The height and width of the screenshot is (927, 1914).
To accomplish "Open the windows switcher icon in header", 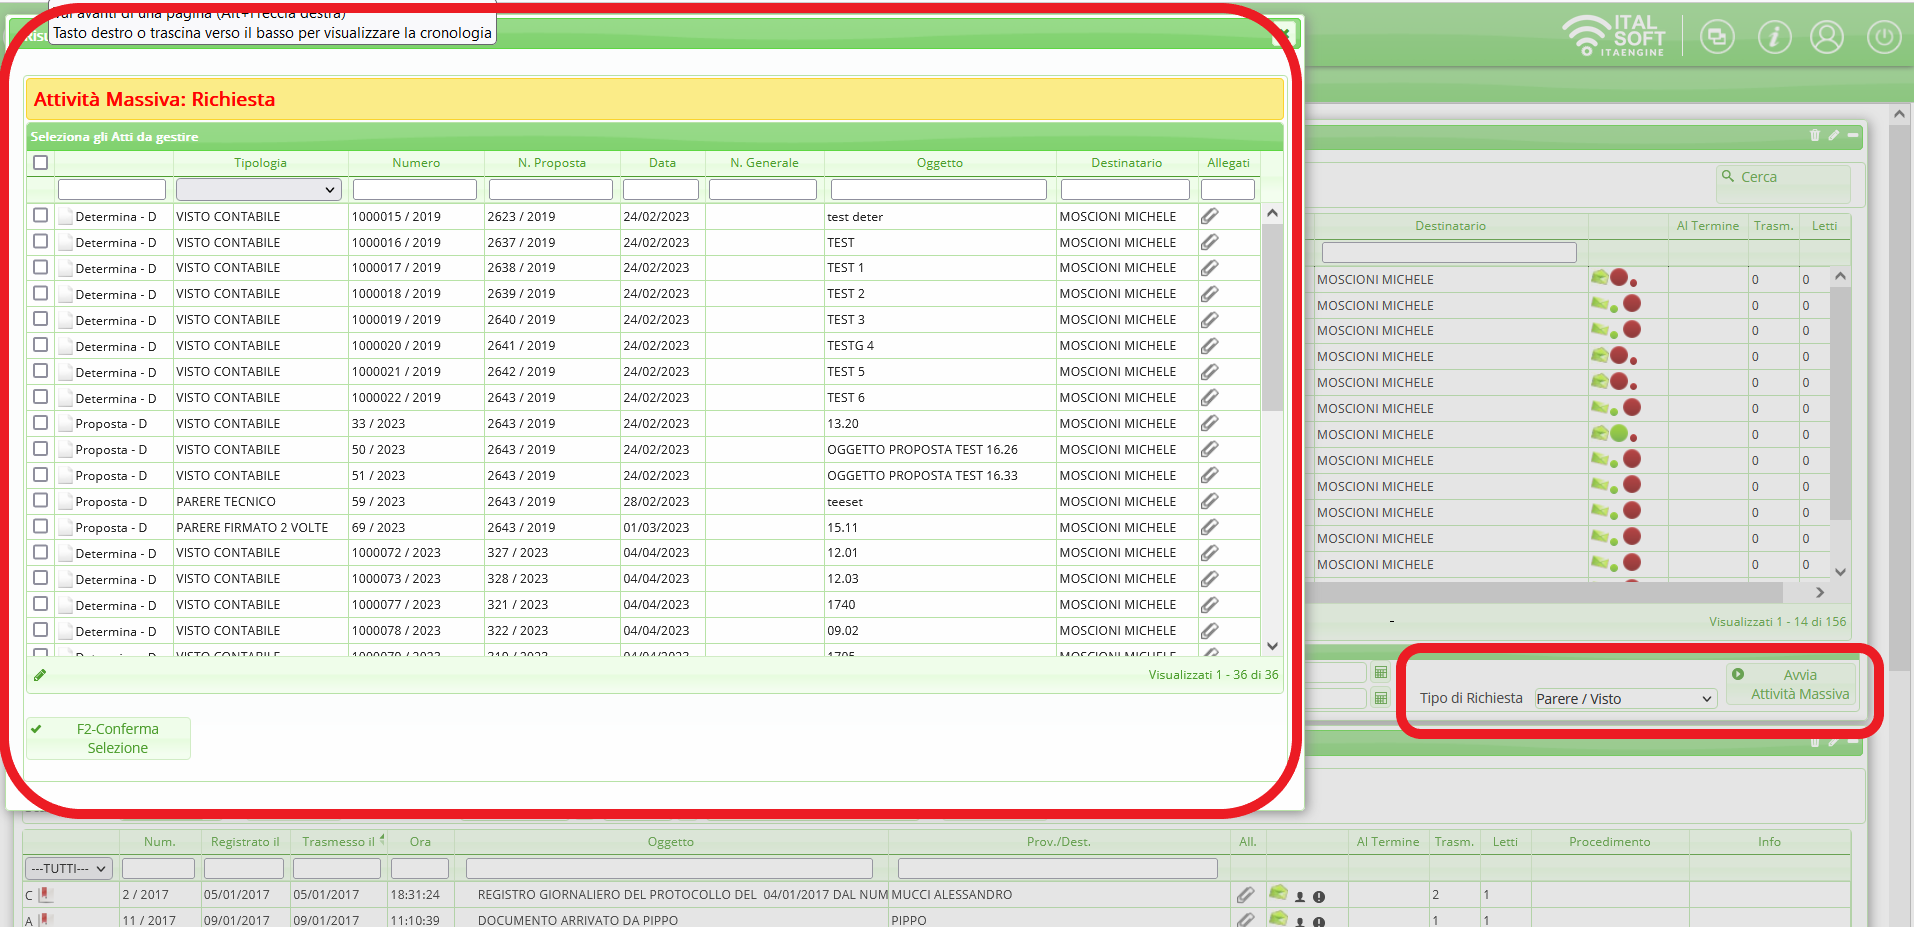I will 1717,38.
